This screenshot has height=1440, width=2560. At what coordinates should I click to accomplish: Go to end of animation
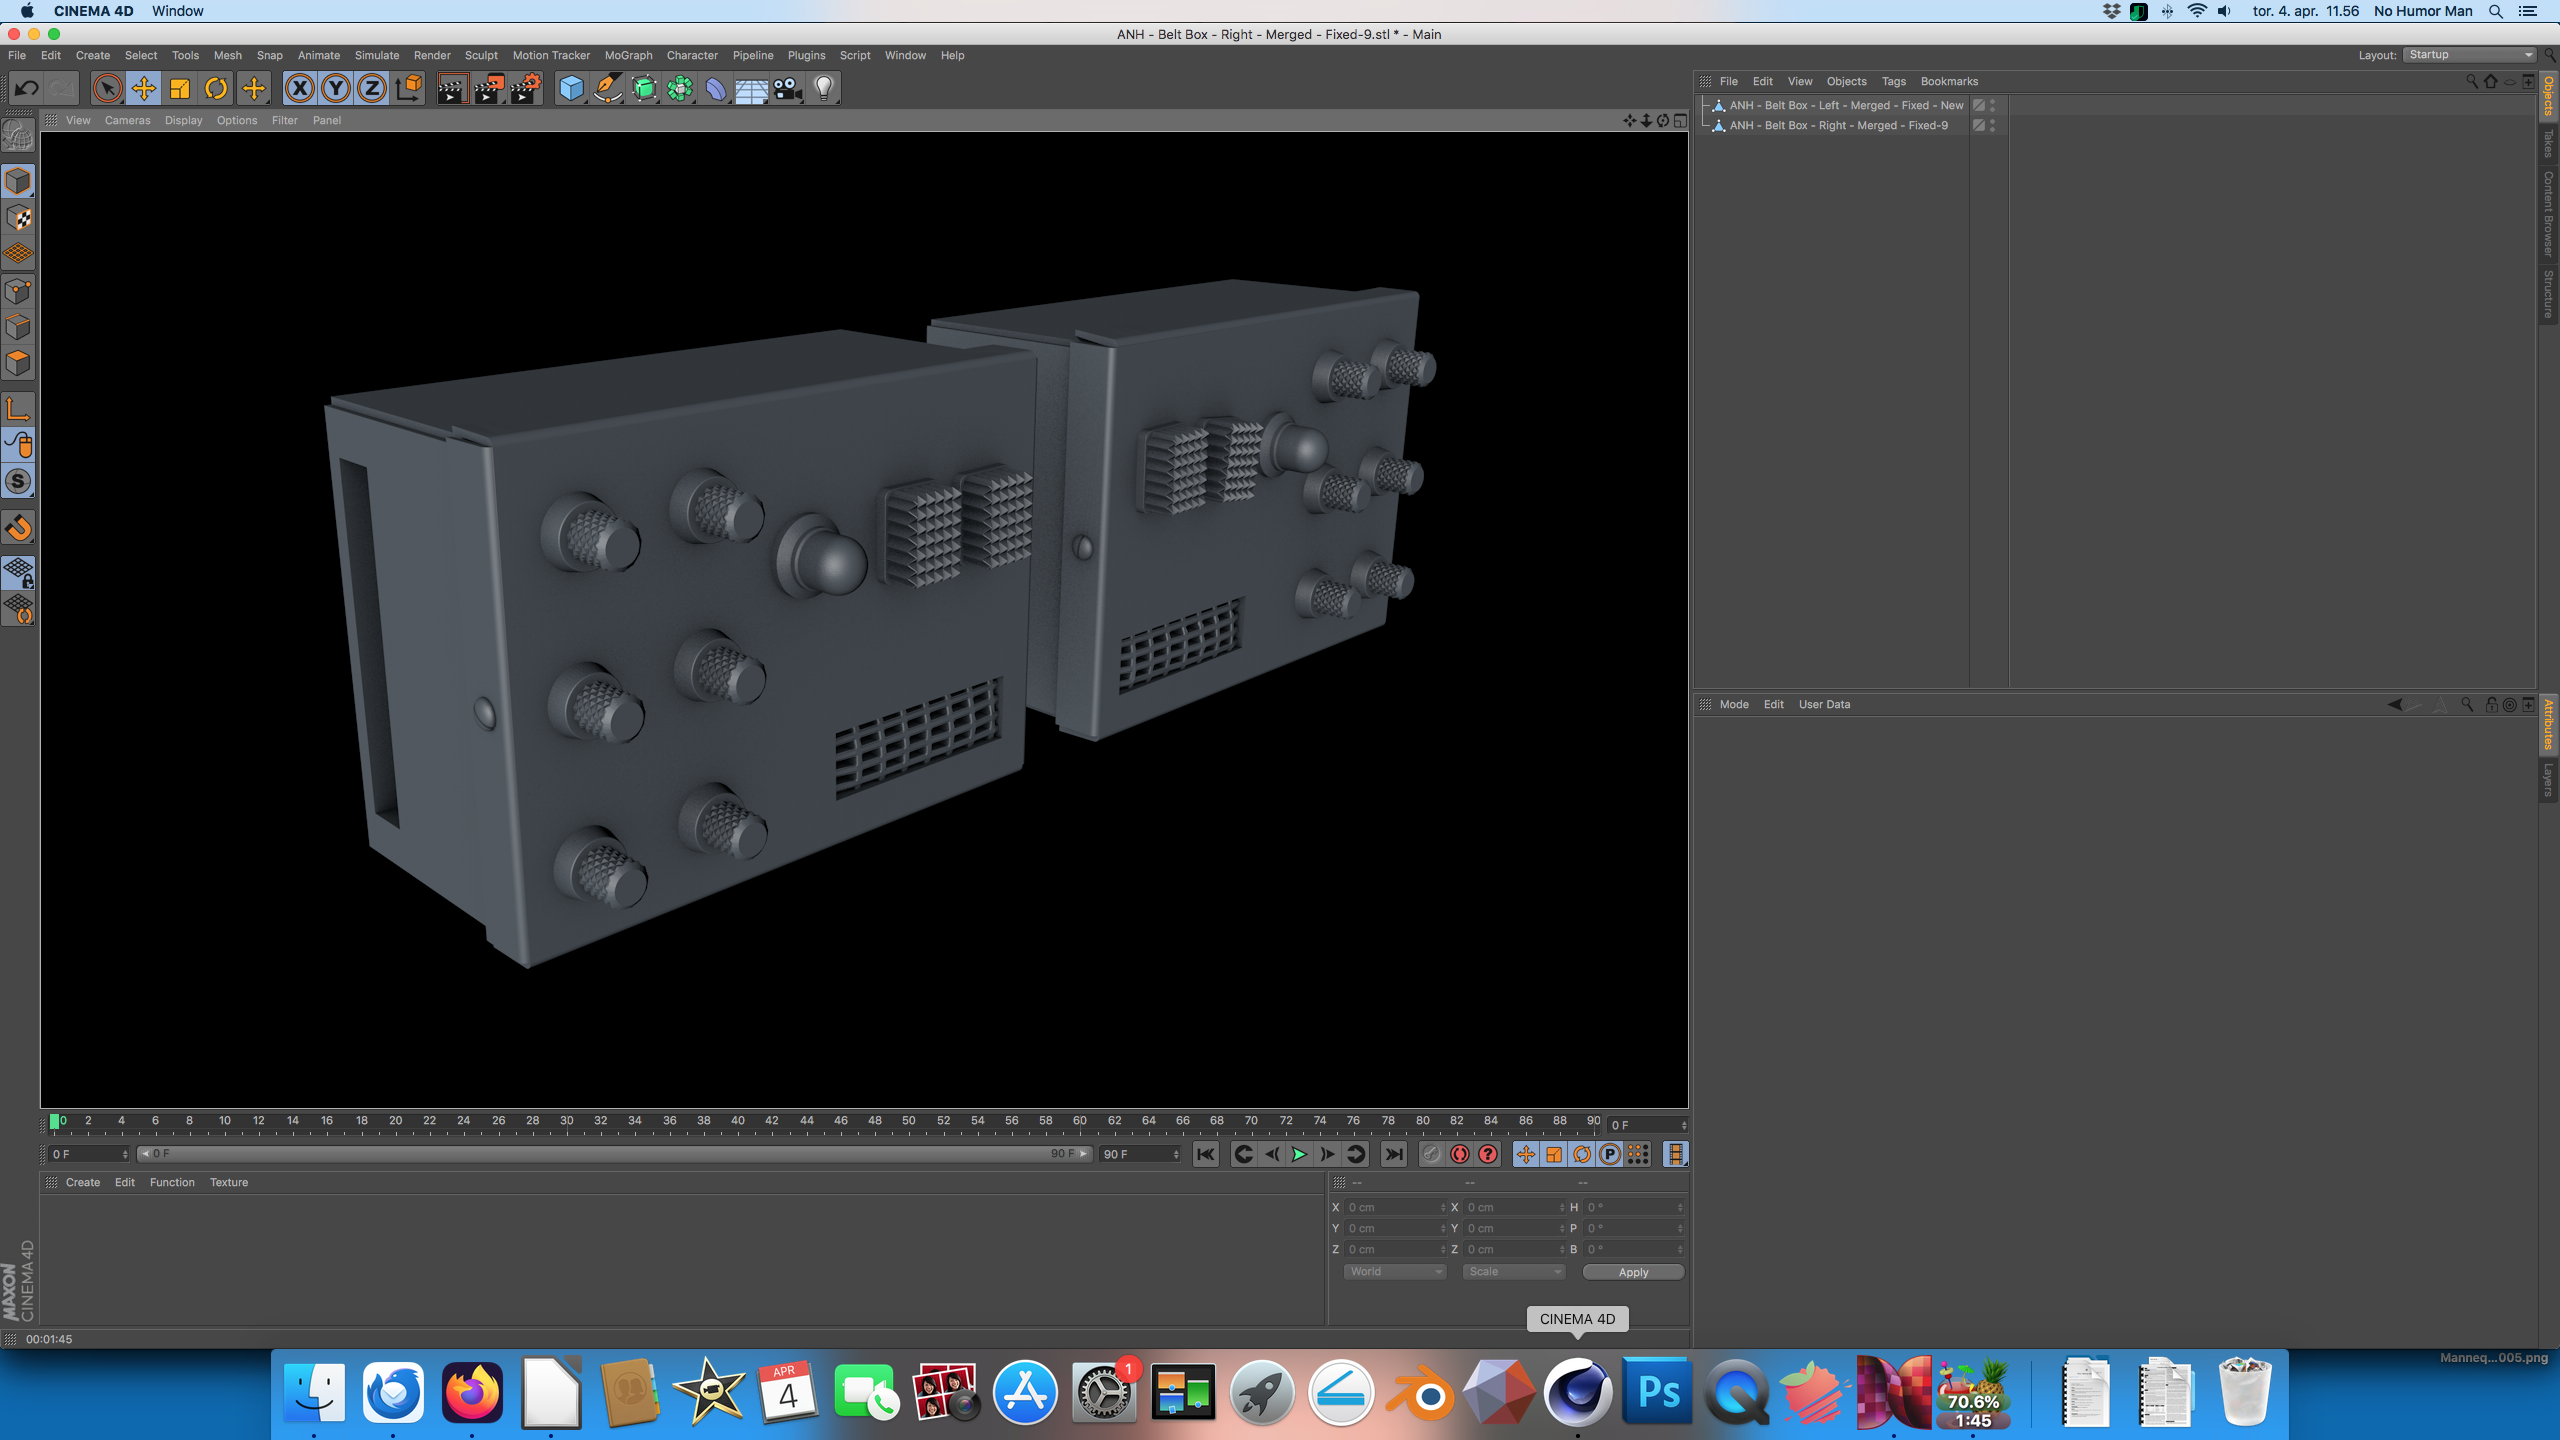pyautogui.click(x=1393, y=1154)
